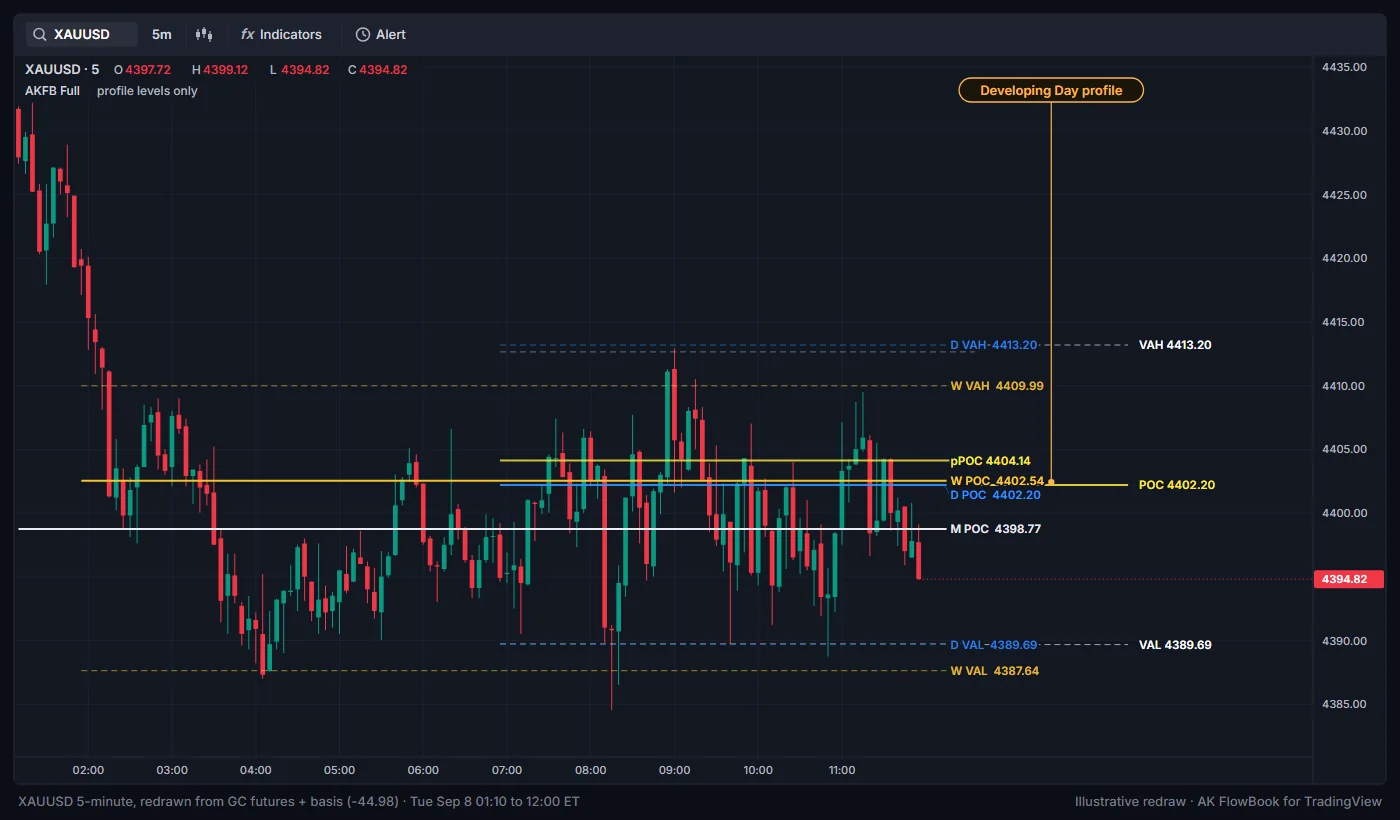Click the pPOC 4404.14 label
The height and width of the screenshot is (820, 1400).
coord(990,461)
